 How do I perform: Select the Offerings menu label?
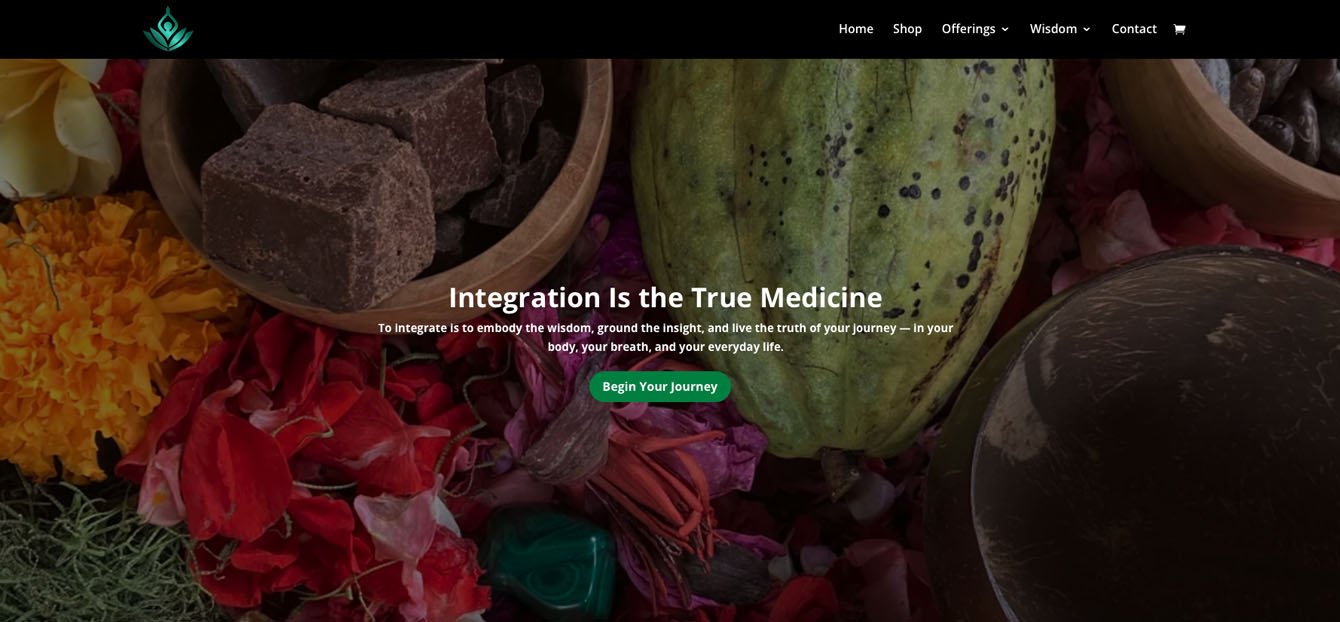coord(968,29)
